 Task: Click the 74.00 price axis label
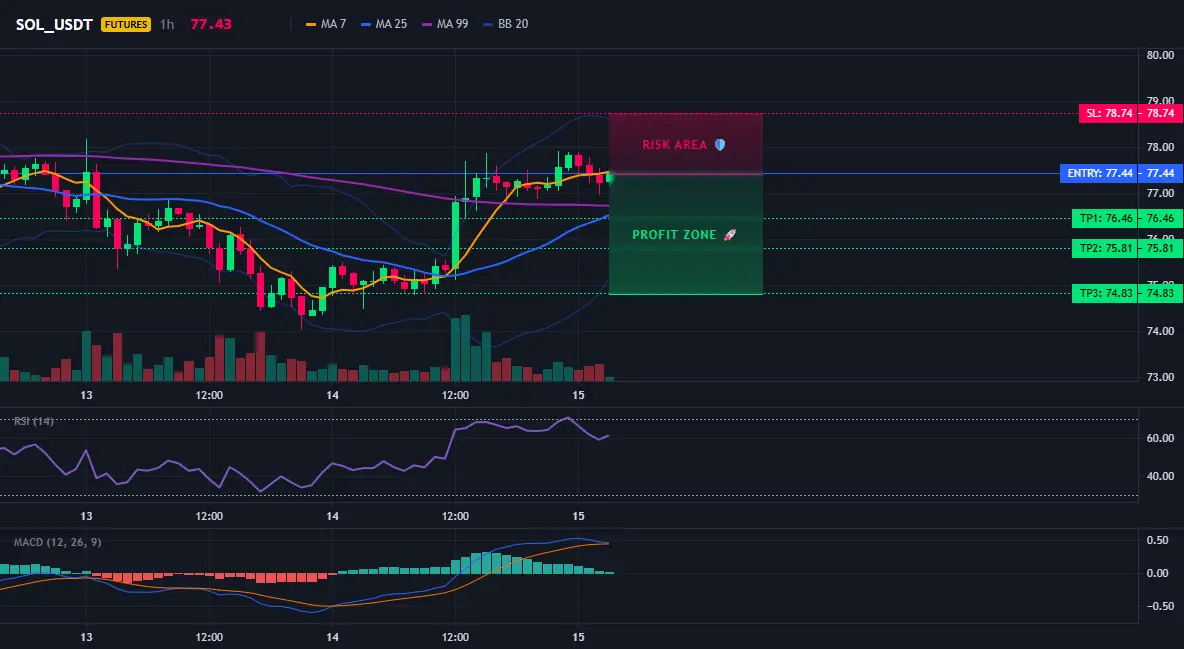(1160, 331)
